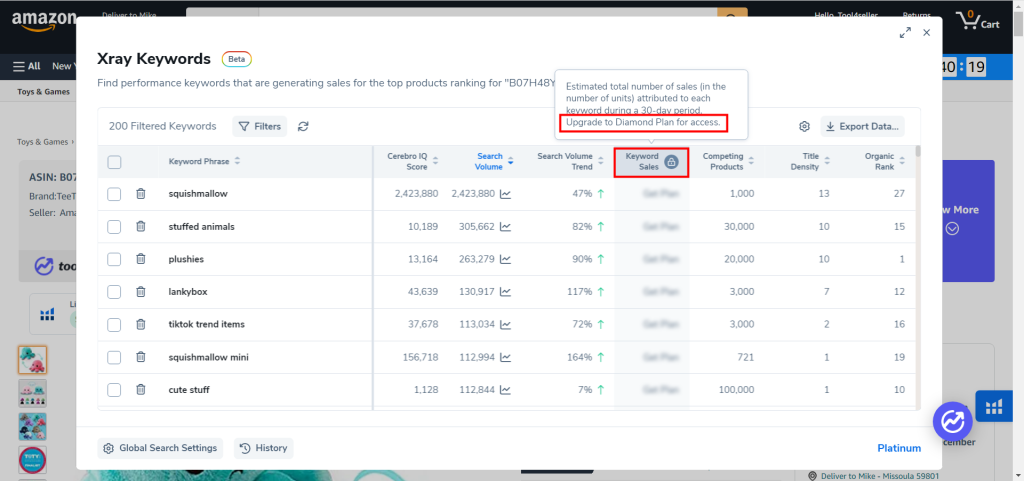Open search volume chart for plushies
The width and height of the screenshot is (1024, 481).
pos(505,259)
